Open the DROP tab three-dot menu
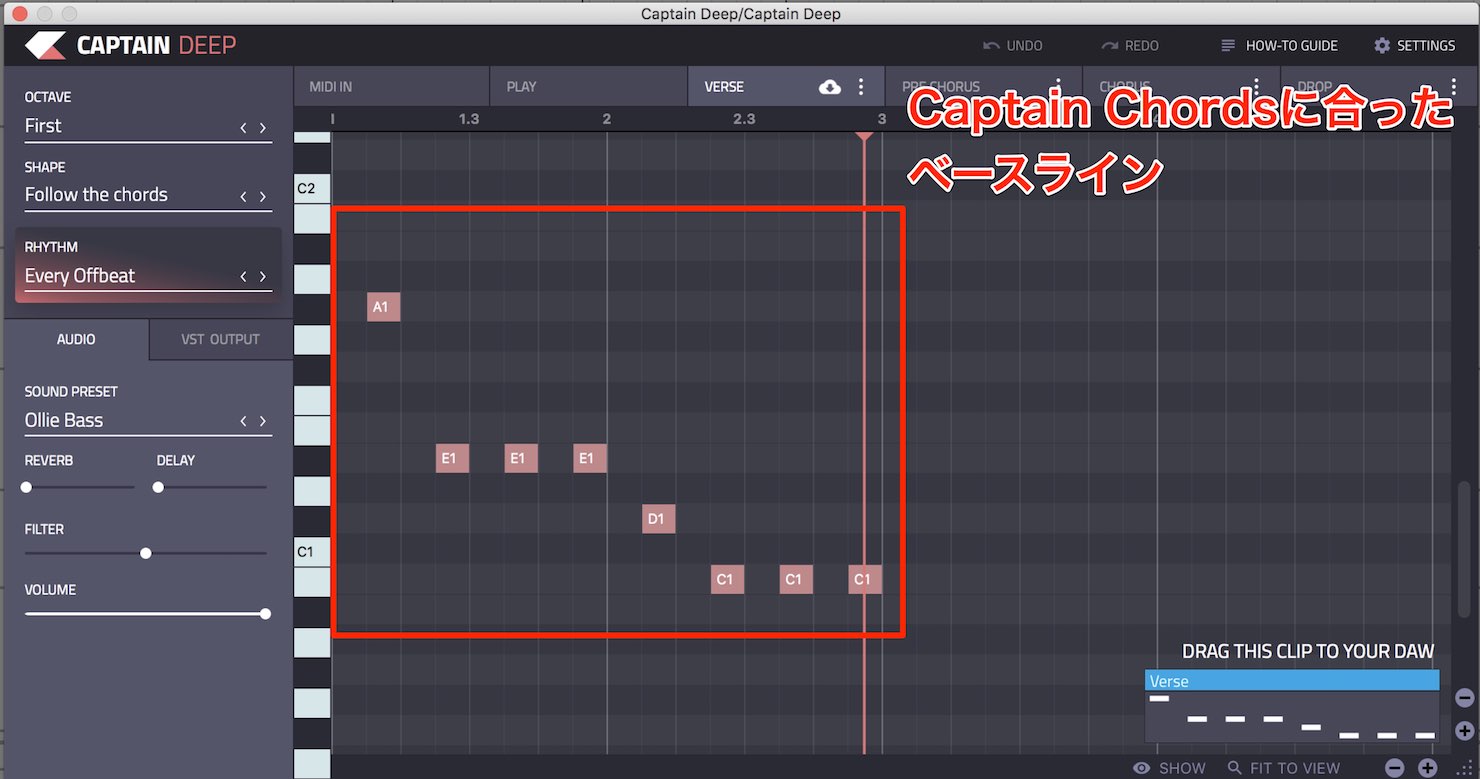Screen dimensions: 1480x779 tap(1453, 87)
